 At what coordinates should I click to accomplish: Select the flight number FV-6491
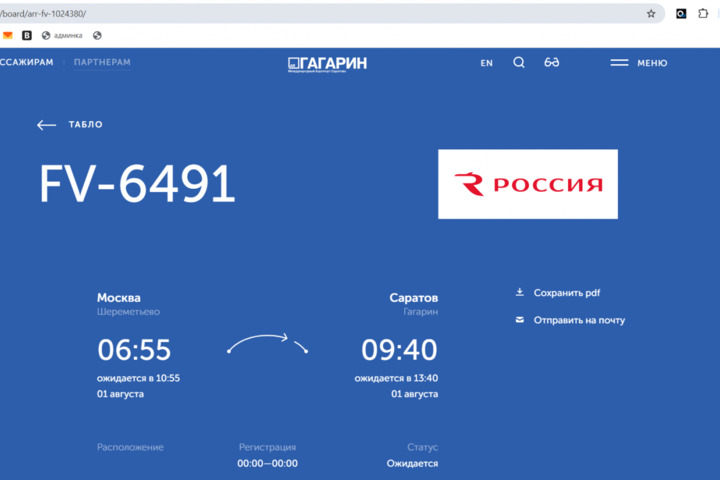coord(137,184)
